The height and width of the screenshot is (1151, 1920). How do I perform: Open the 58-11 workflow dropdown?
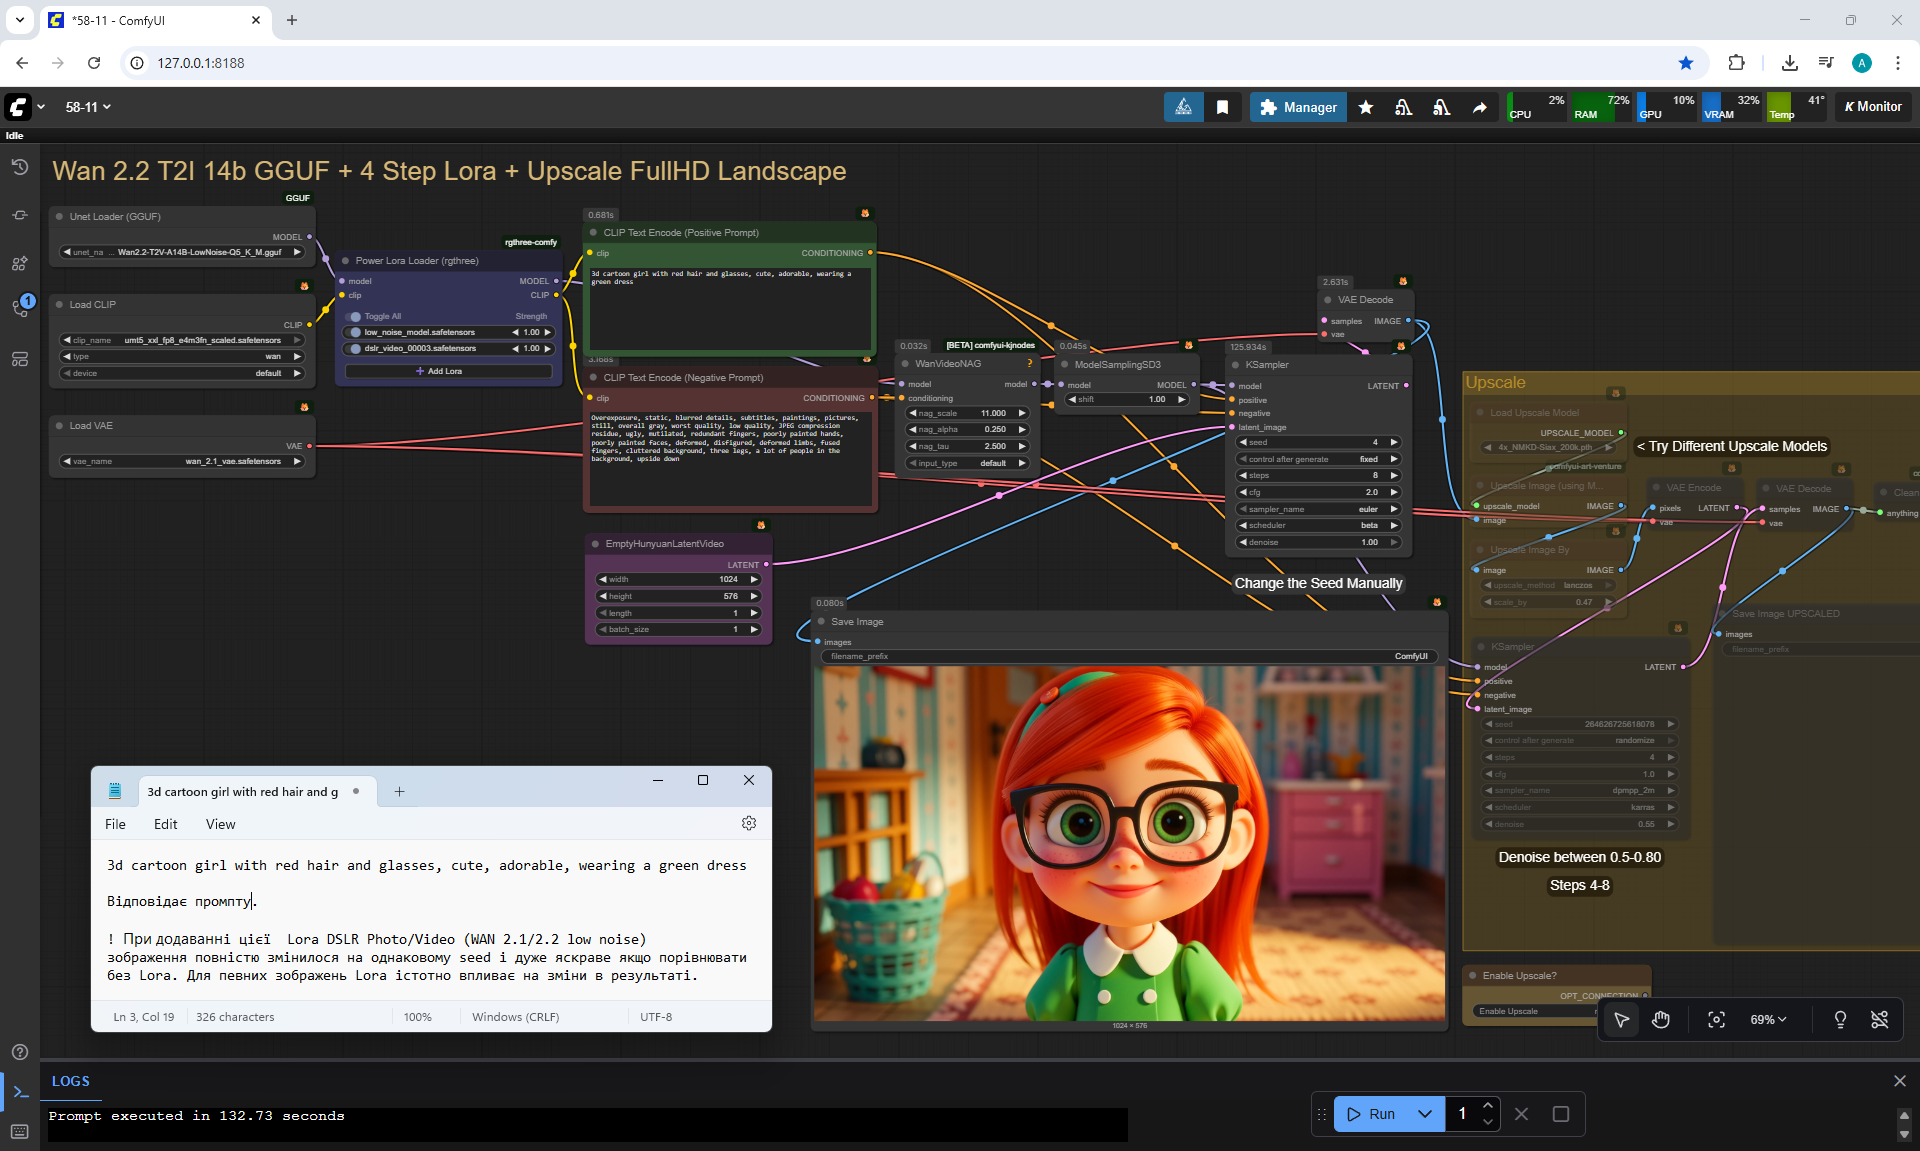(88, 107)
